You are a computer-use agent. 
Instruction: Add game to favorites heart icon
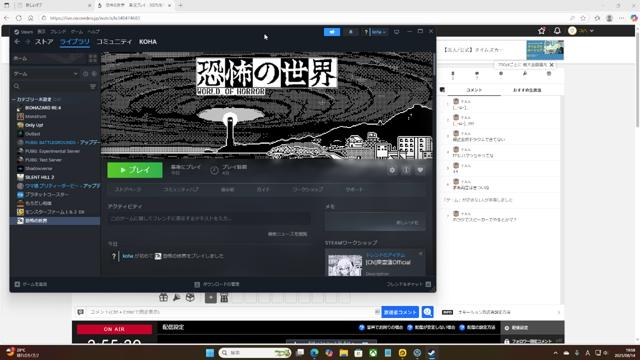point(420,170)
